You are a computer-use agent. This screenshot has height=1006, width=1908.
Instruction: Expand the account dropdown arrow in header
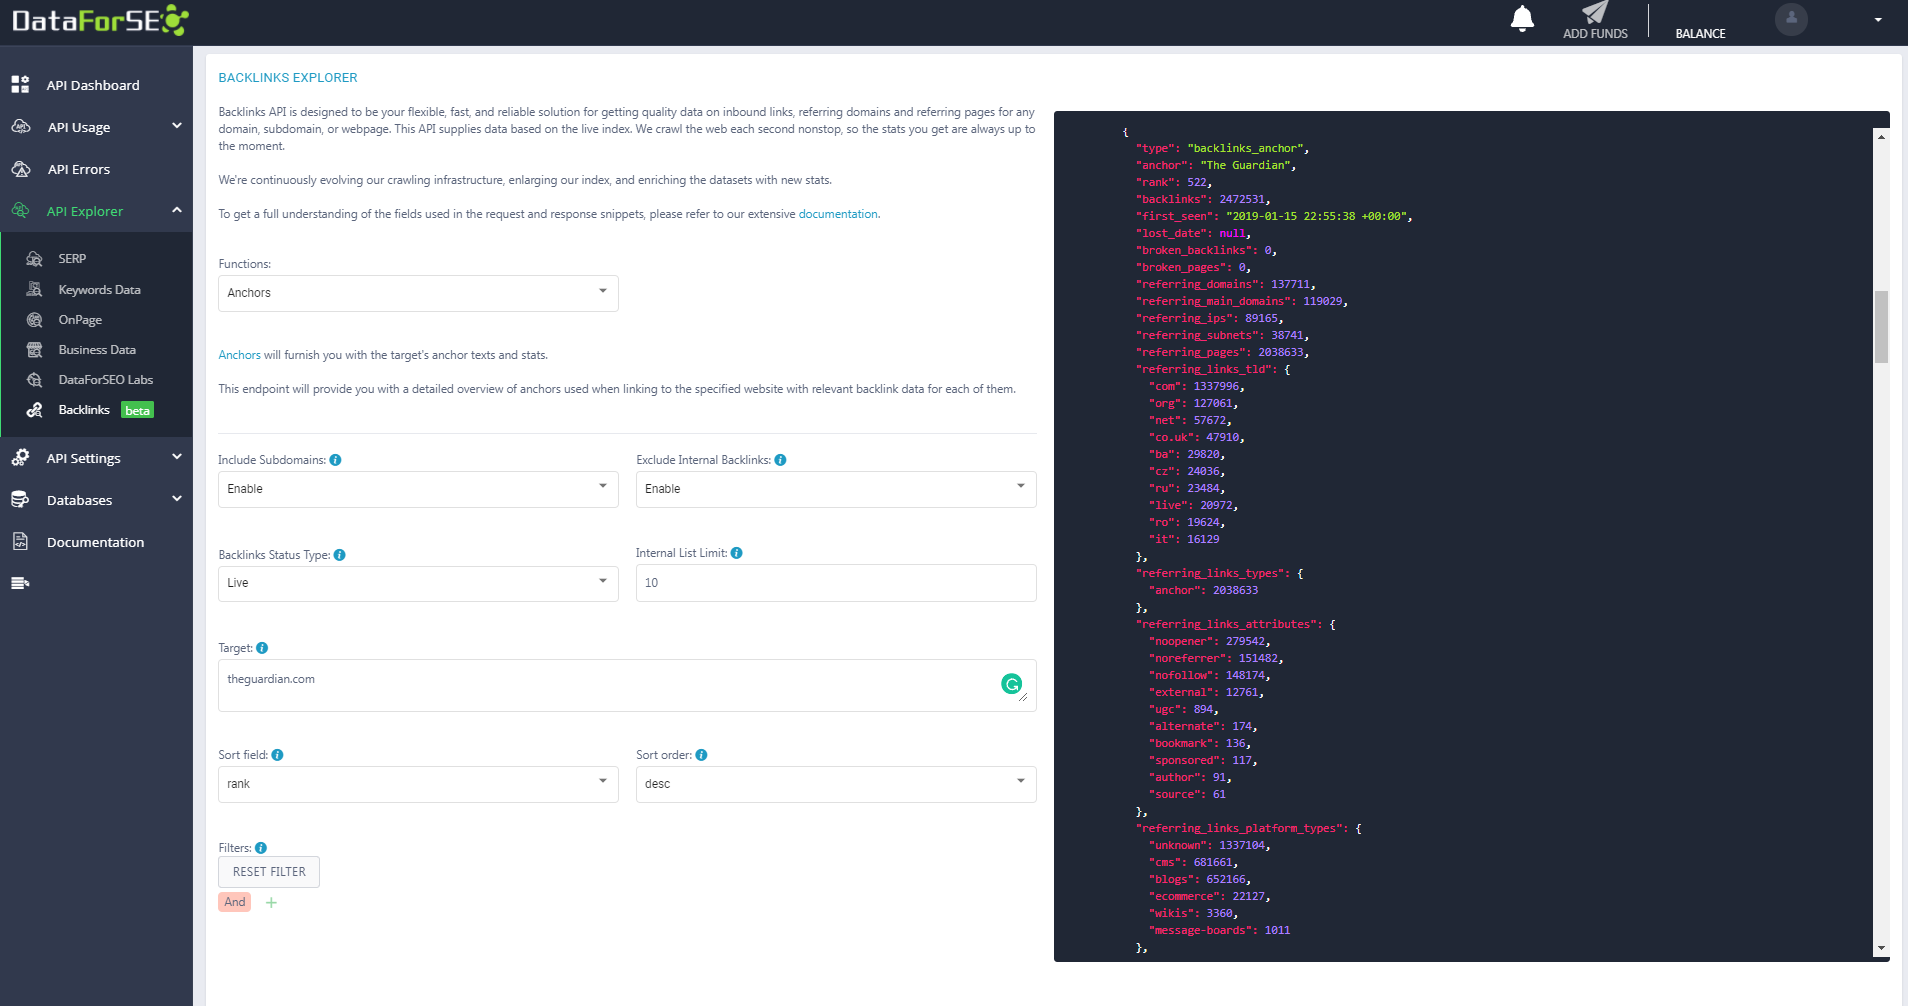pos(1878,20)
